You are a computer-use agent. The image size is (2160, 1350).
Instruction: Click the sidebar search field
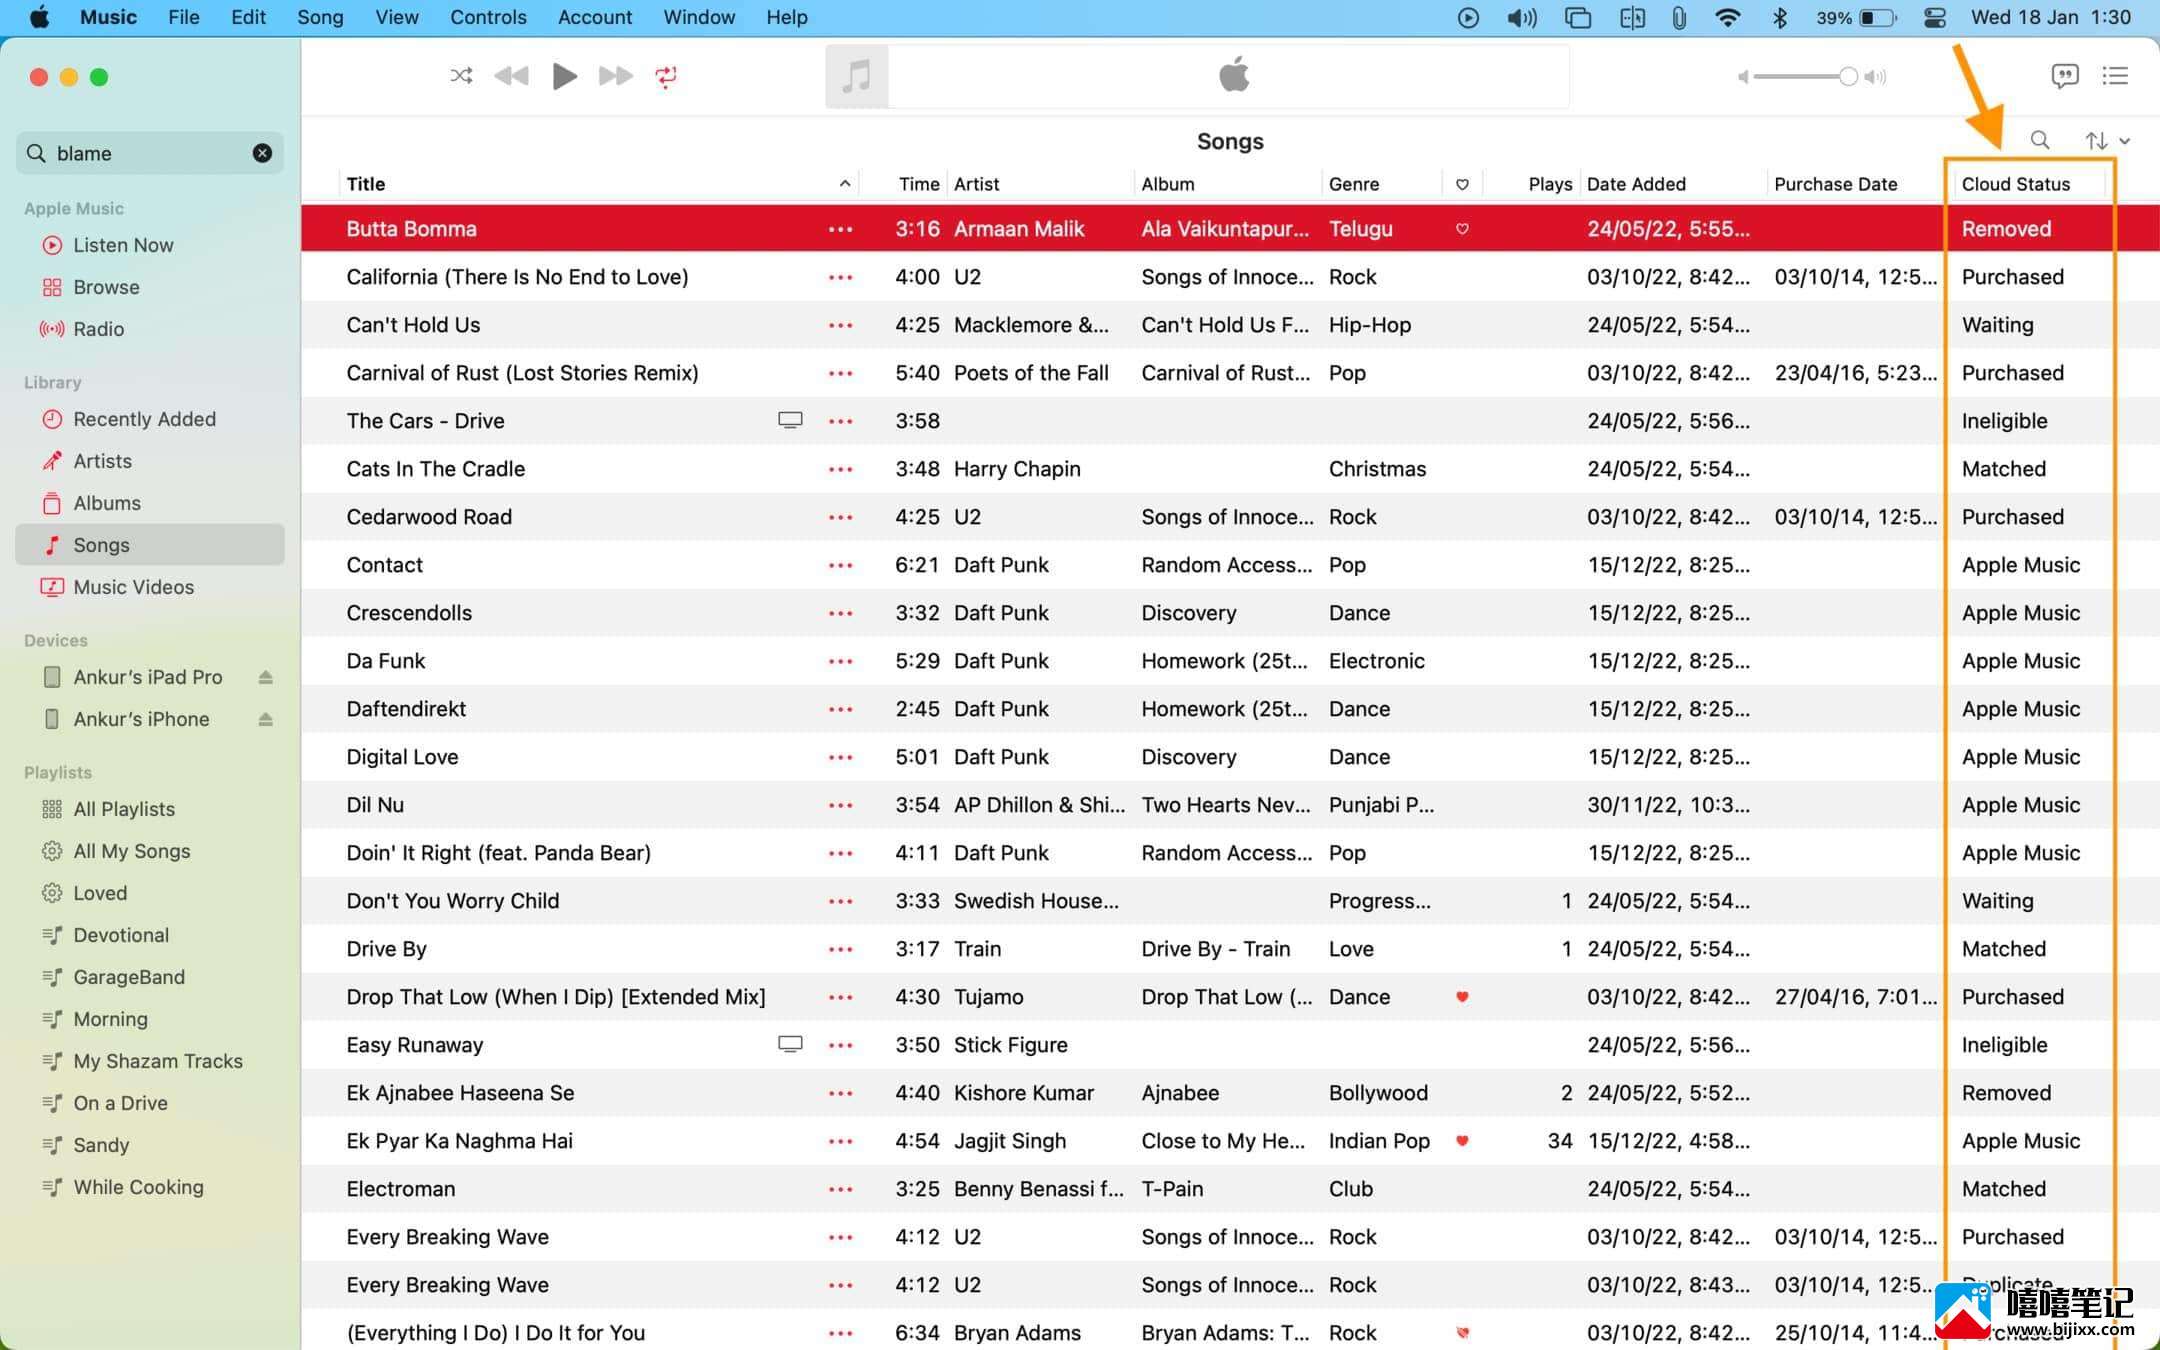(150, 153)
